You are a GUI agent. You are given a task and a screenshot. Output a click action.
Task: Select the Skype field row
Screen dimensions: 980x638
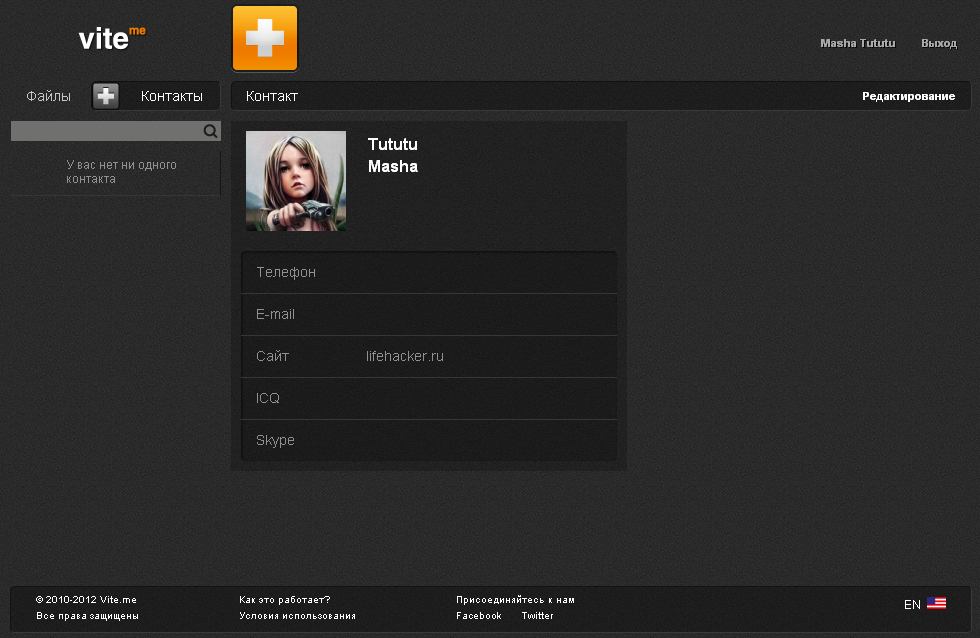click(428, 441)
